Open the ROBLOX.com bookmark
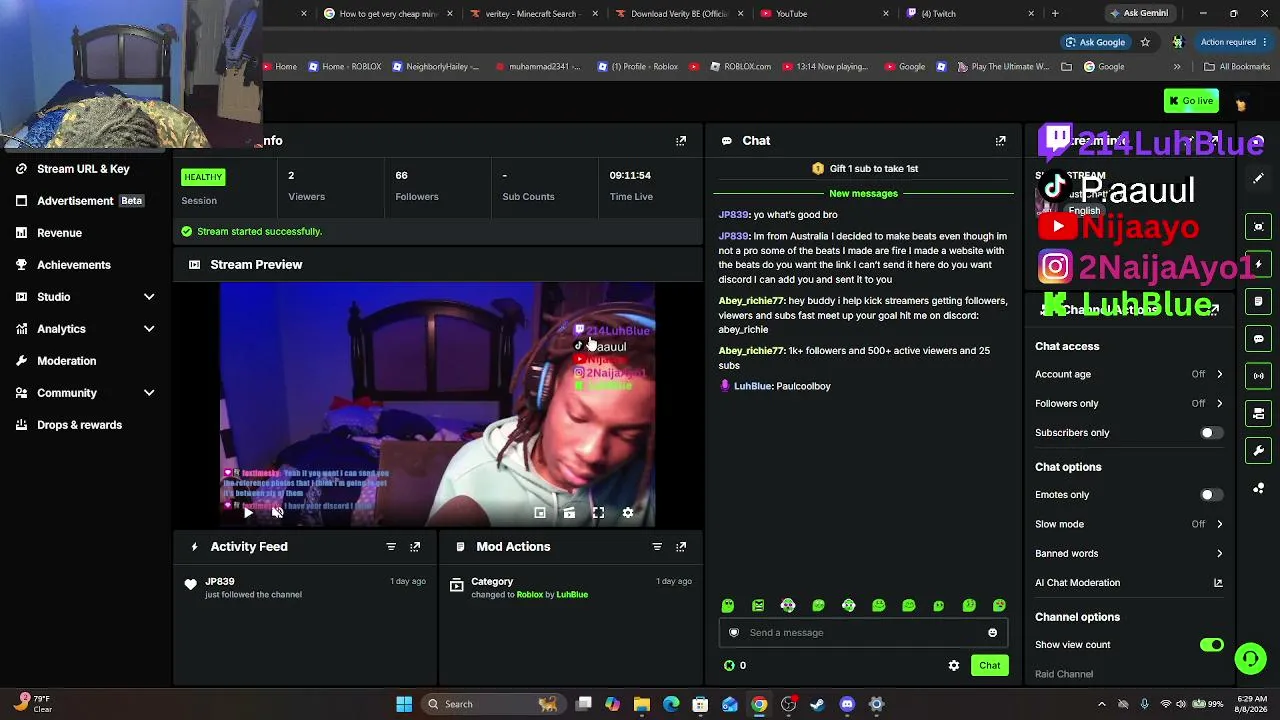This screenshot has height=720, width=1280. pyautogui.click(x=741, y=67)
